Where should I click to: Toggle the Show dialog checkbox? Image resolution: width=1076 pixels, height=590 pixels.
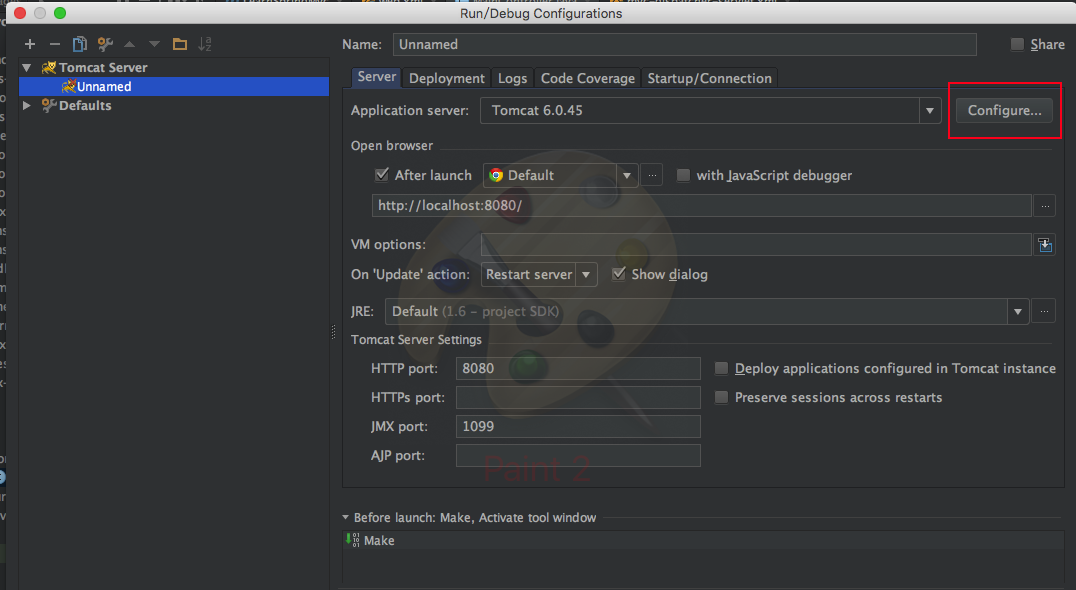pyautogui.click(x=619, y=274)
